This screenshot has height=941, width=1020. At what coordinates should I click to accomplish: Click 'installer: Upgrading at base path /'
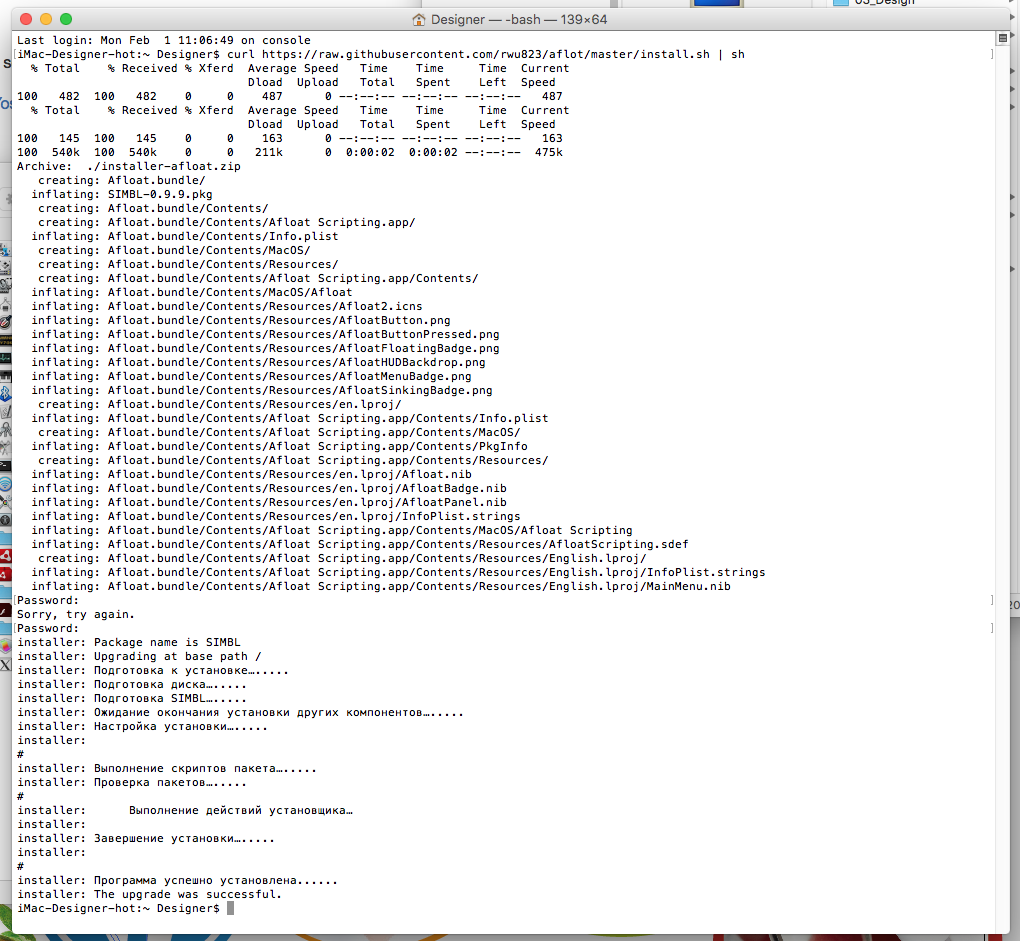139,657
